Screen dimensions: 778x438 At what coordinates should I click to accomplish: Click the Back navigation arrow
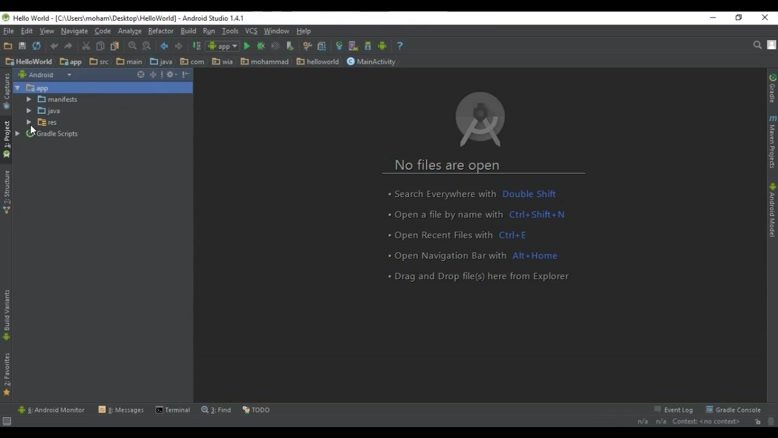pyautogui.click(x=164, y=46)
